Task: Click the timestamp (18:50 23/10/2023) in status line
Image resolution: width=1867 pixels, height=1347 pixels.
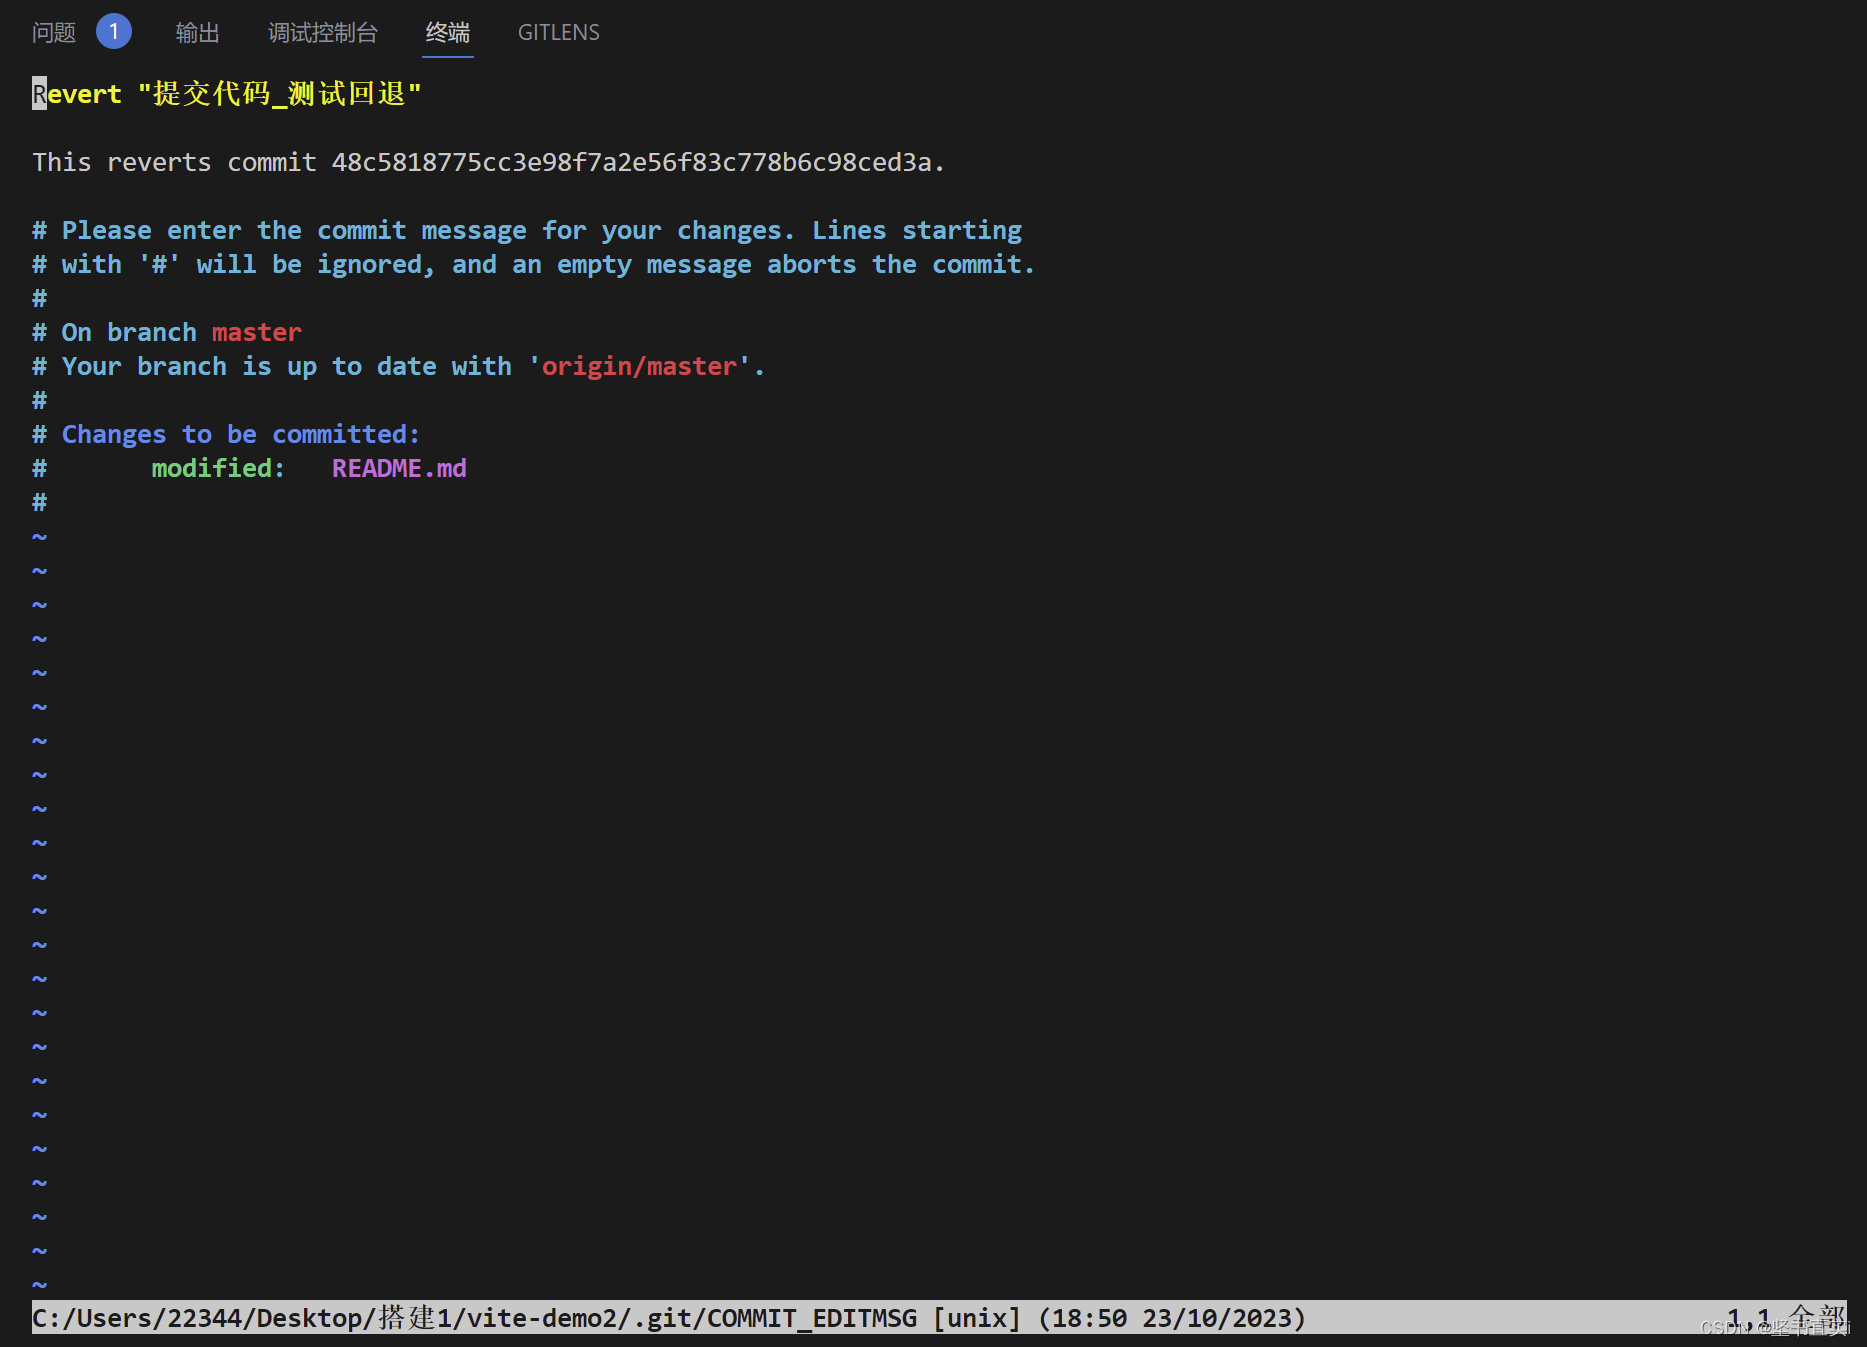Action: tap(1172, 1318)
